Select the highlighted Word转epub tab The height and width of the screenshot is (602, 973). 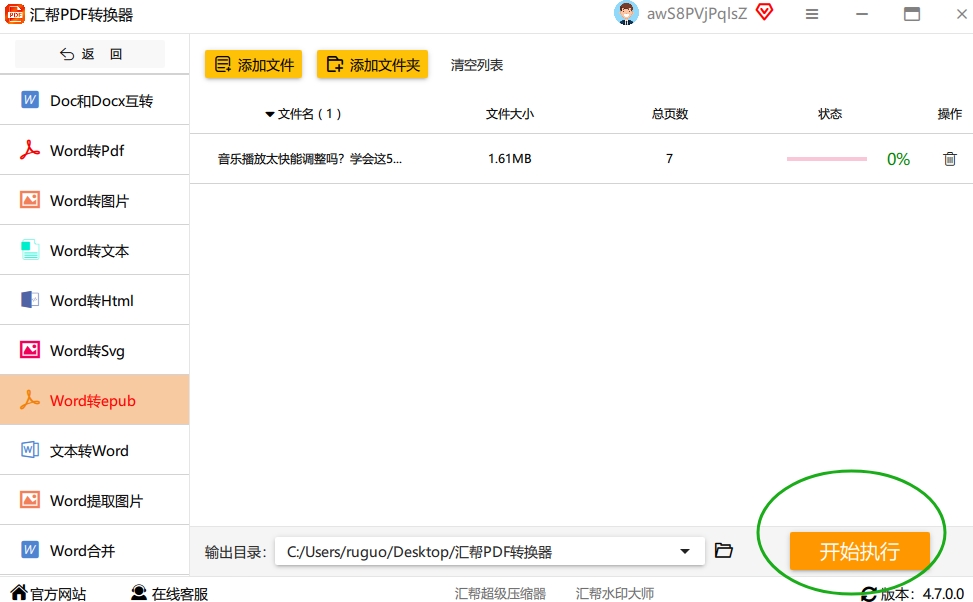pos(94,400)
